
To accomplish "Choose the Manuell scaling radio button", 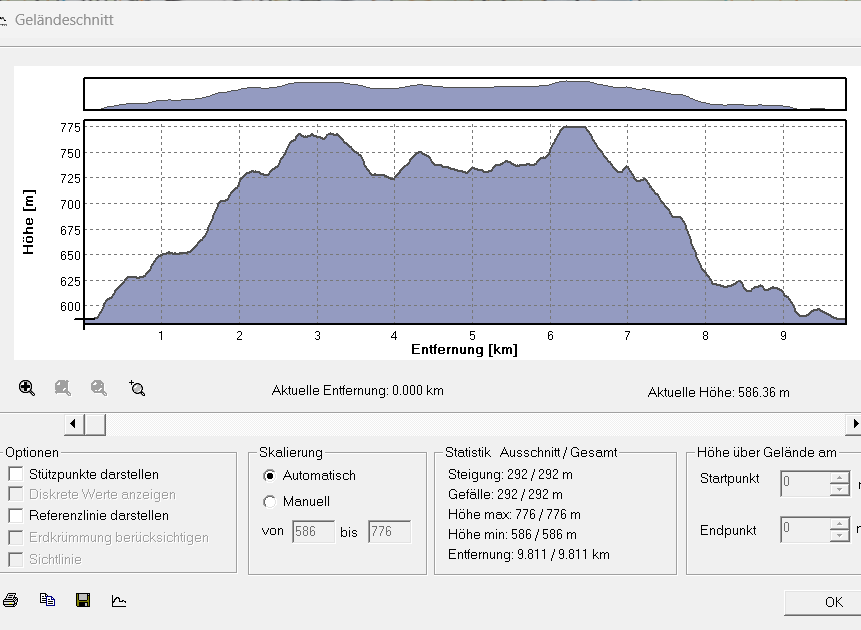I will 269,501.
